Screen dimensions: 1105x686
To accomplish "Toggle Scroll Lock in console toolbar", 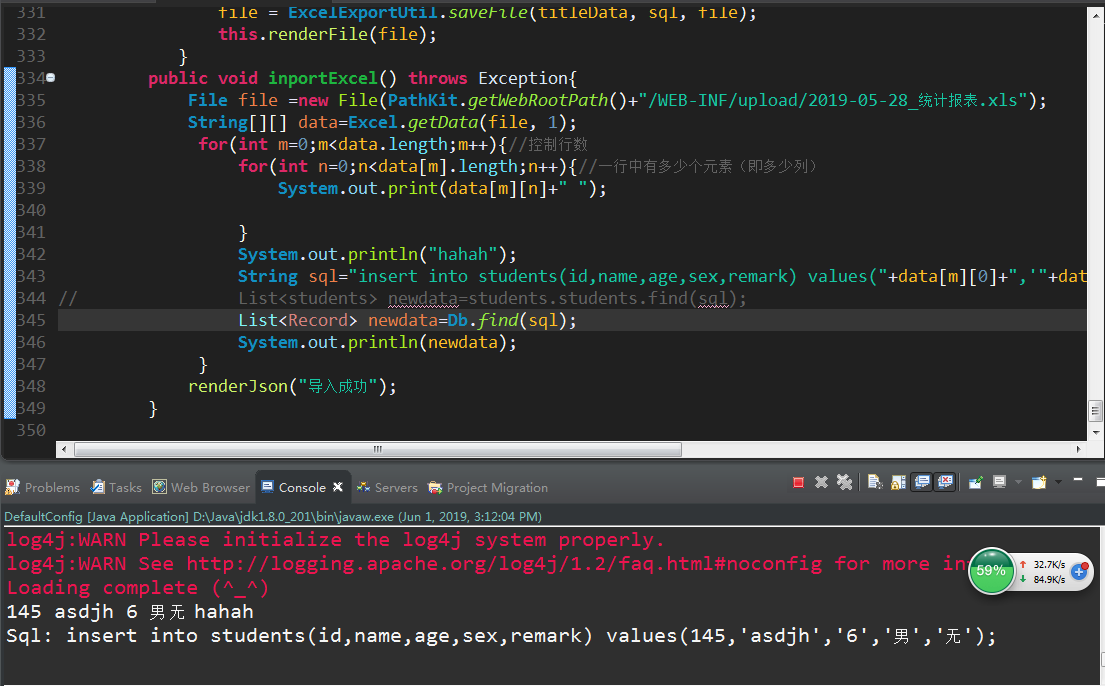I will (897, 482).
